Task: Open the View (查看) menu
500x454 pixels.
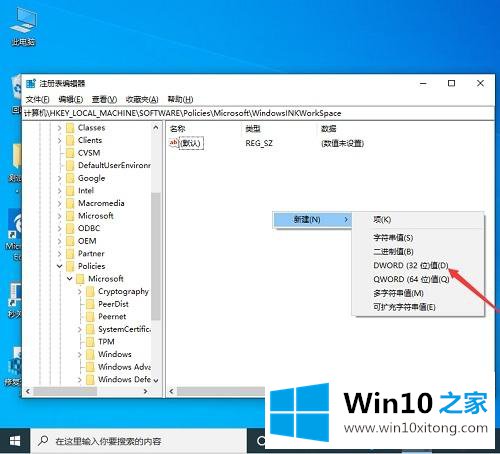Action: (104, 99)
